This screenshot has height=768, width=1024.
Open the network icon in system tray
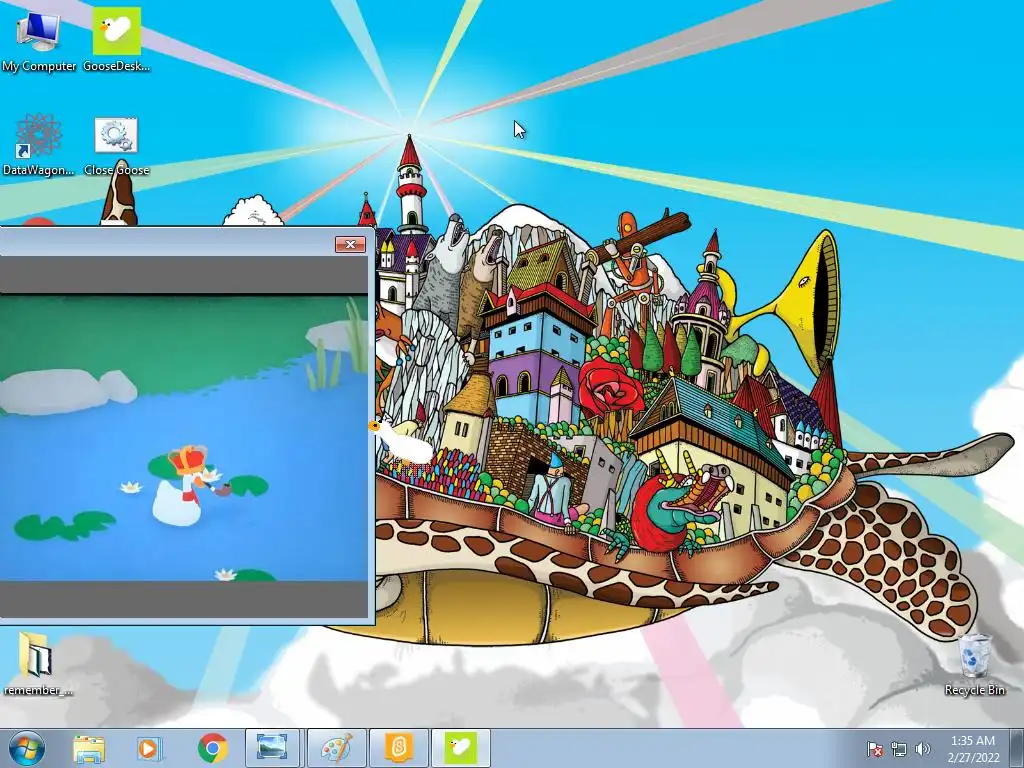click(x=899, y=749)
